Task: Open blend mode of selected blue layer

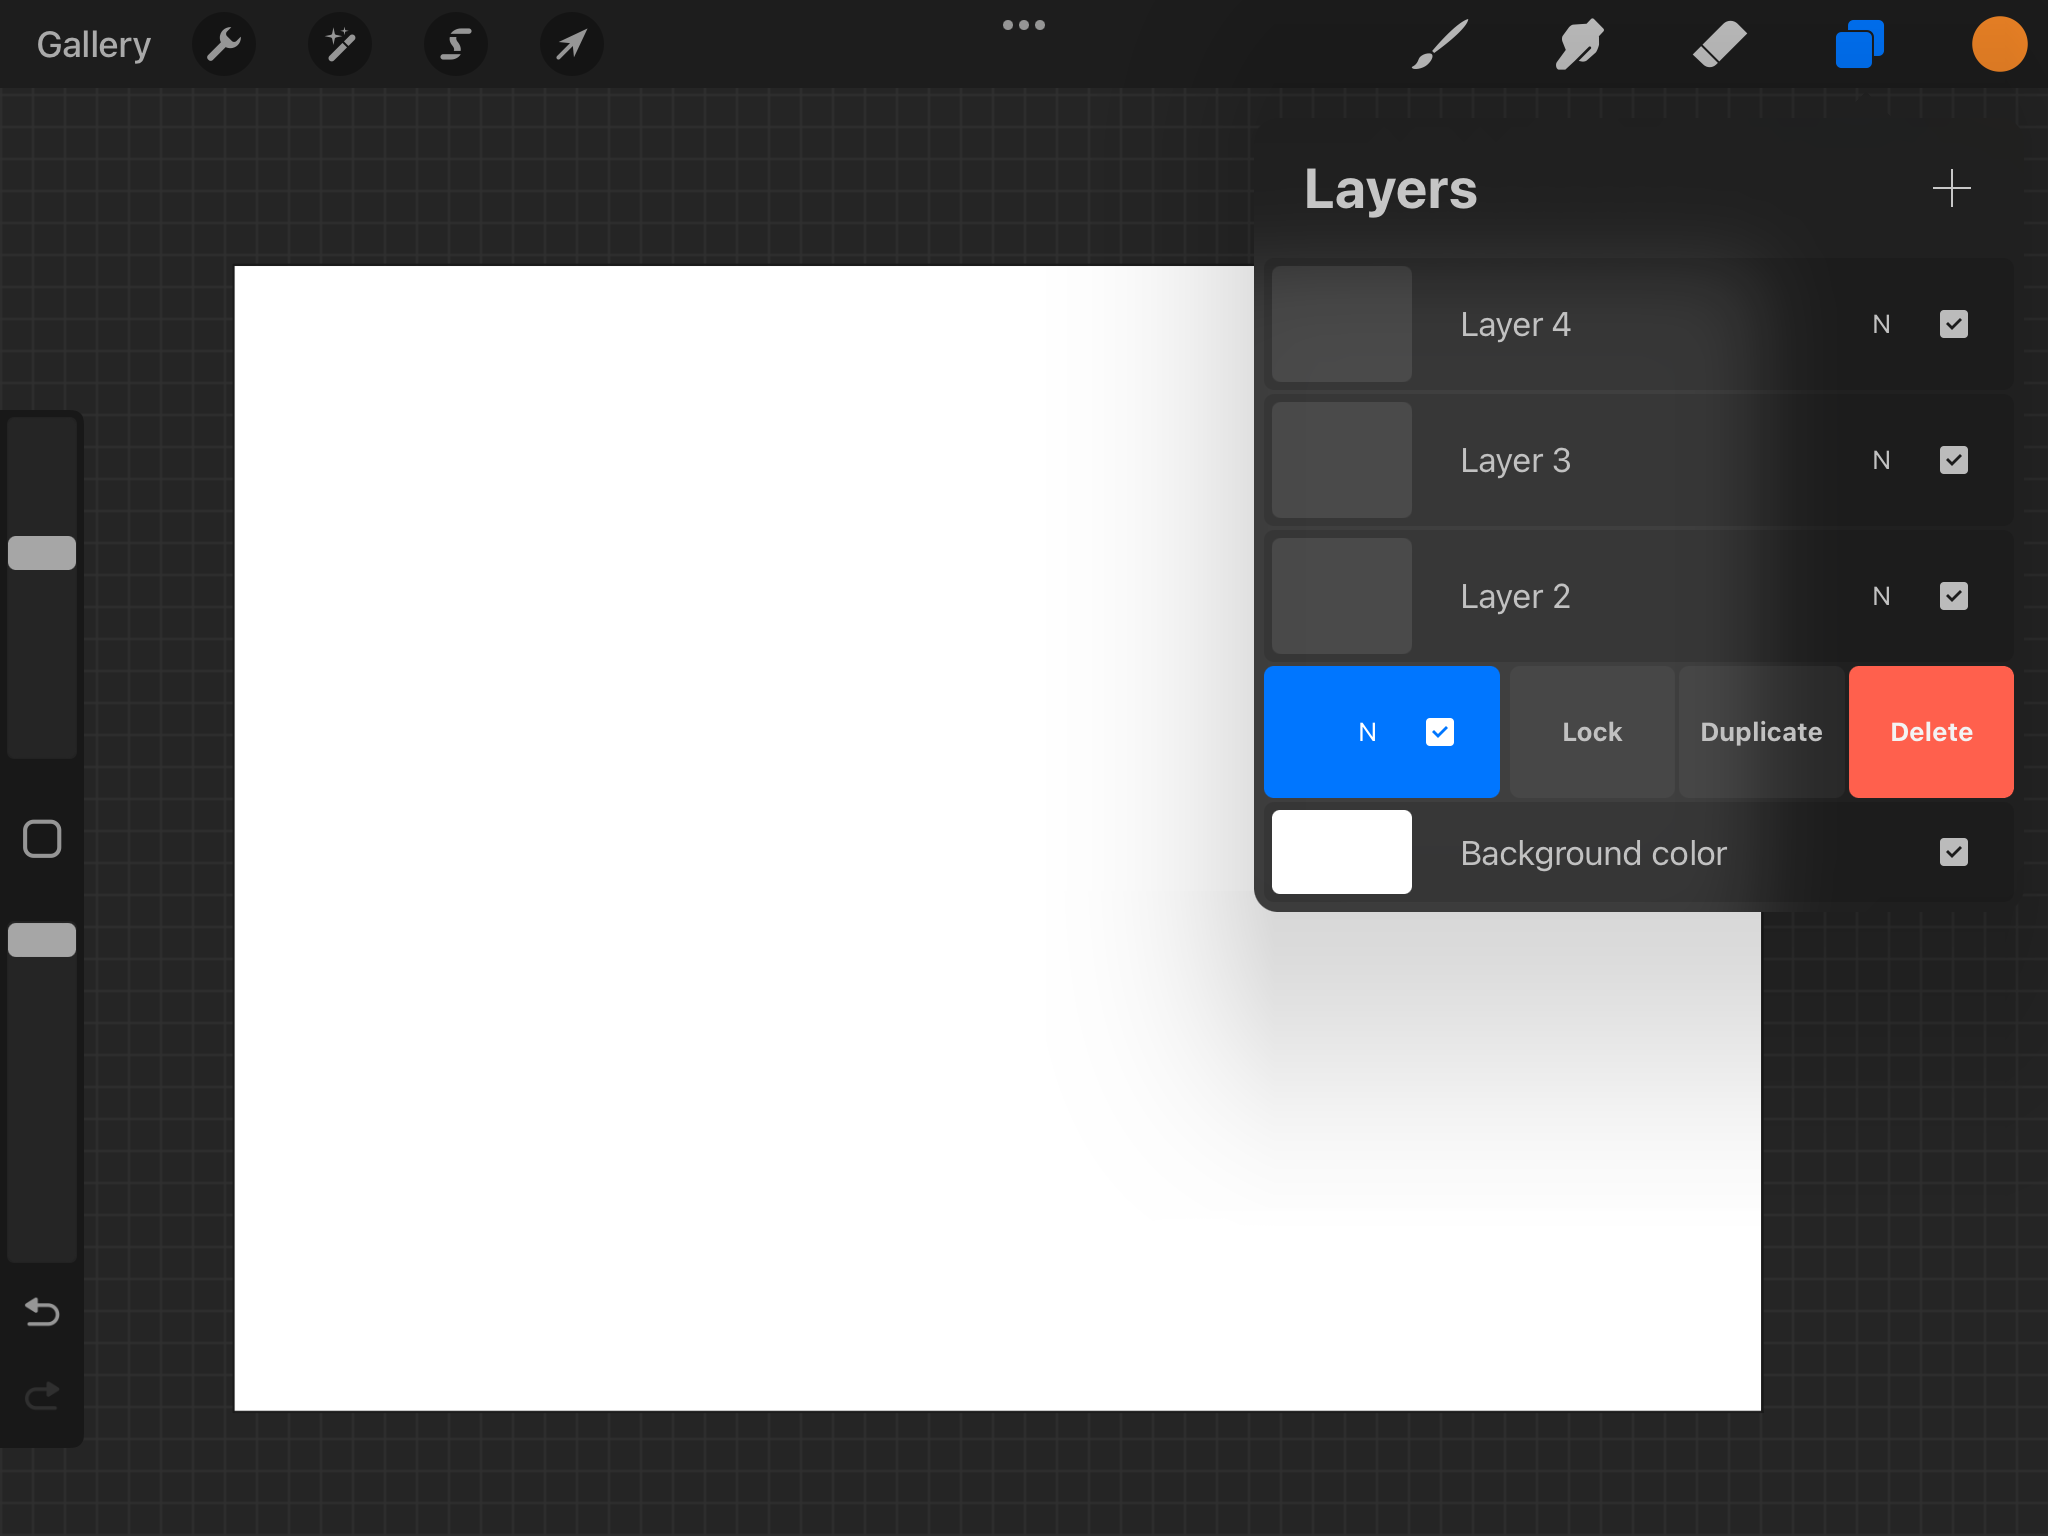Action: click(x=1367, y=732)
